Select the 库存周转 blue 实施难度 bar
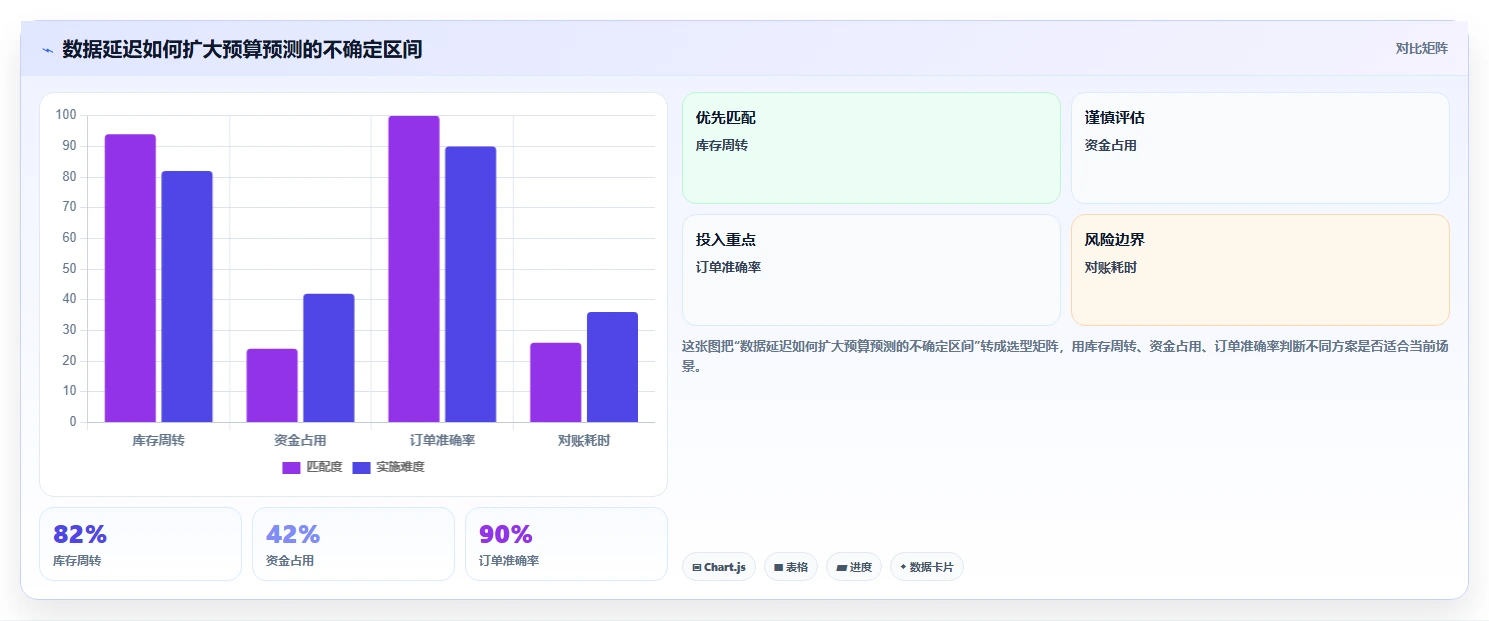This screenshot has width=1489, height=621. (187, 296)
